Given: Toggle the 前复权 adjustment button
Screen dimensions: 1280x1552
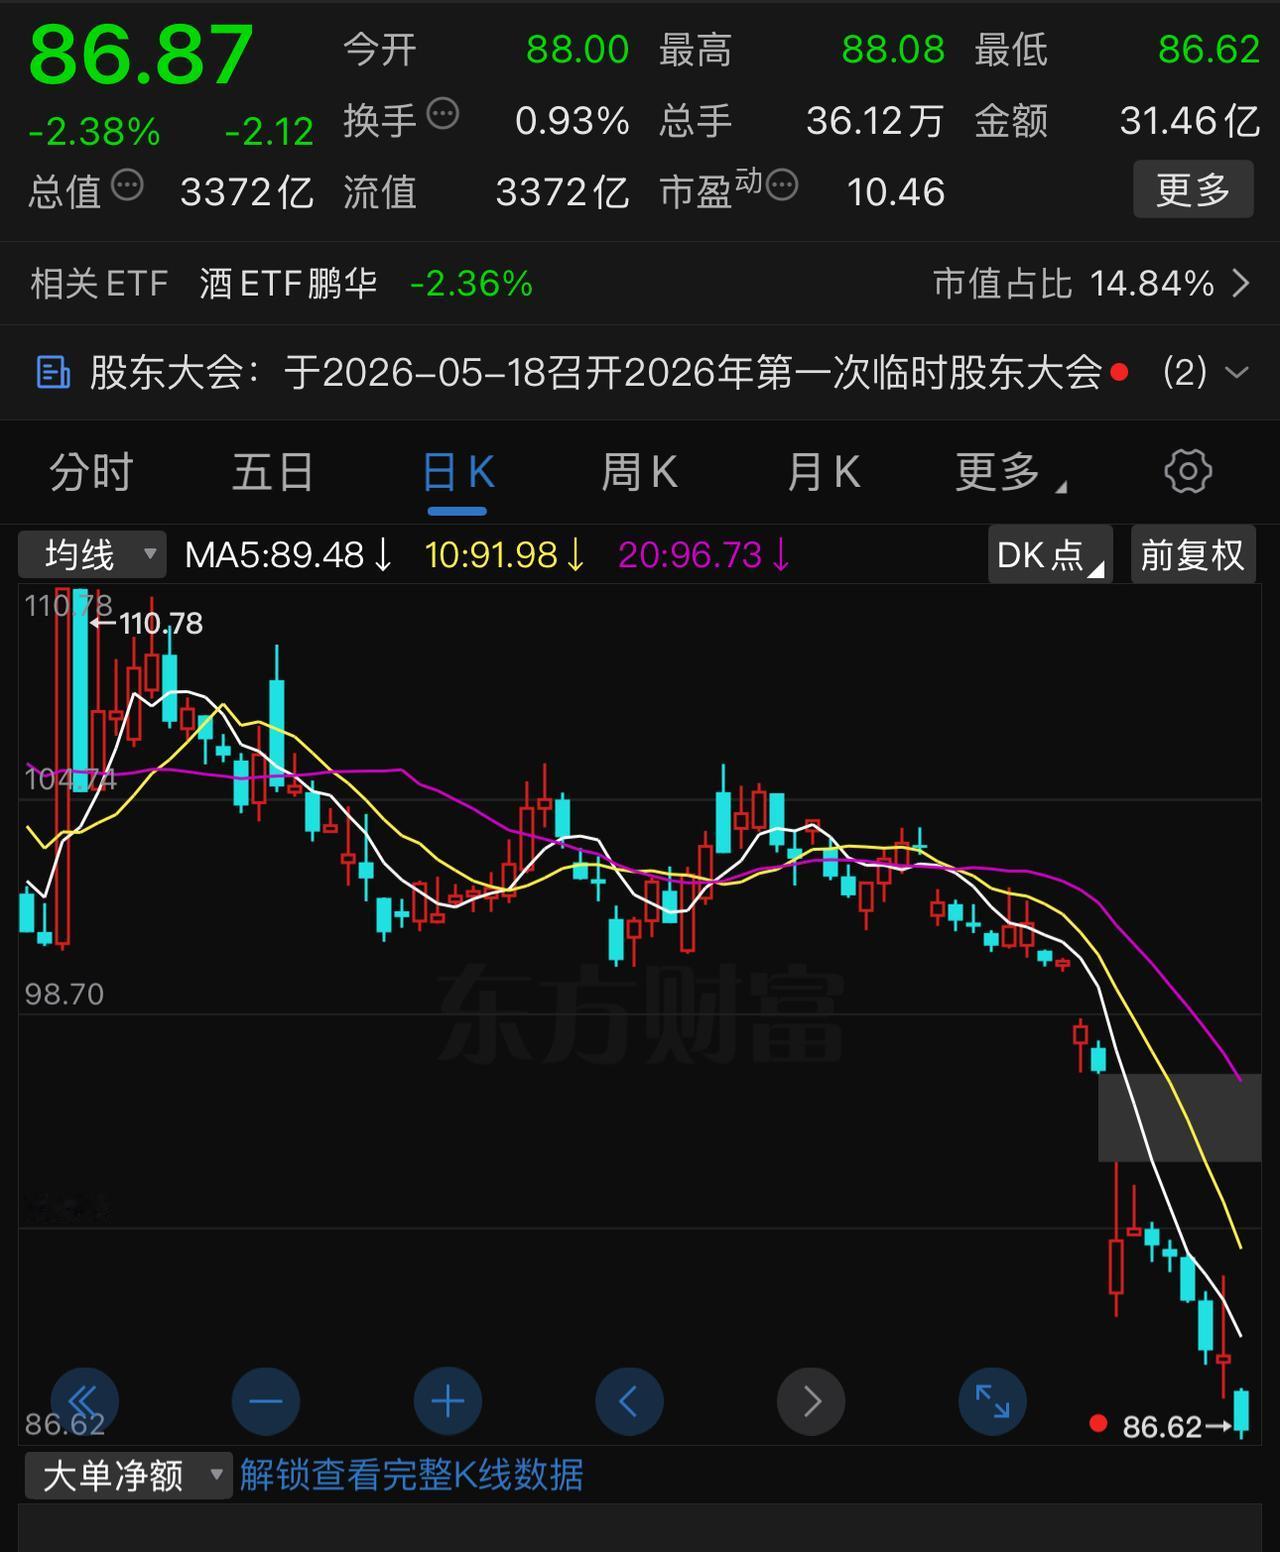Looking at the screenshot, I should coord(1192,554).
